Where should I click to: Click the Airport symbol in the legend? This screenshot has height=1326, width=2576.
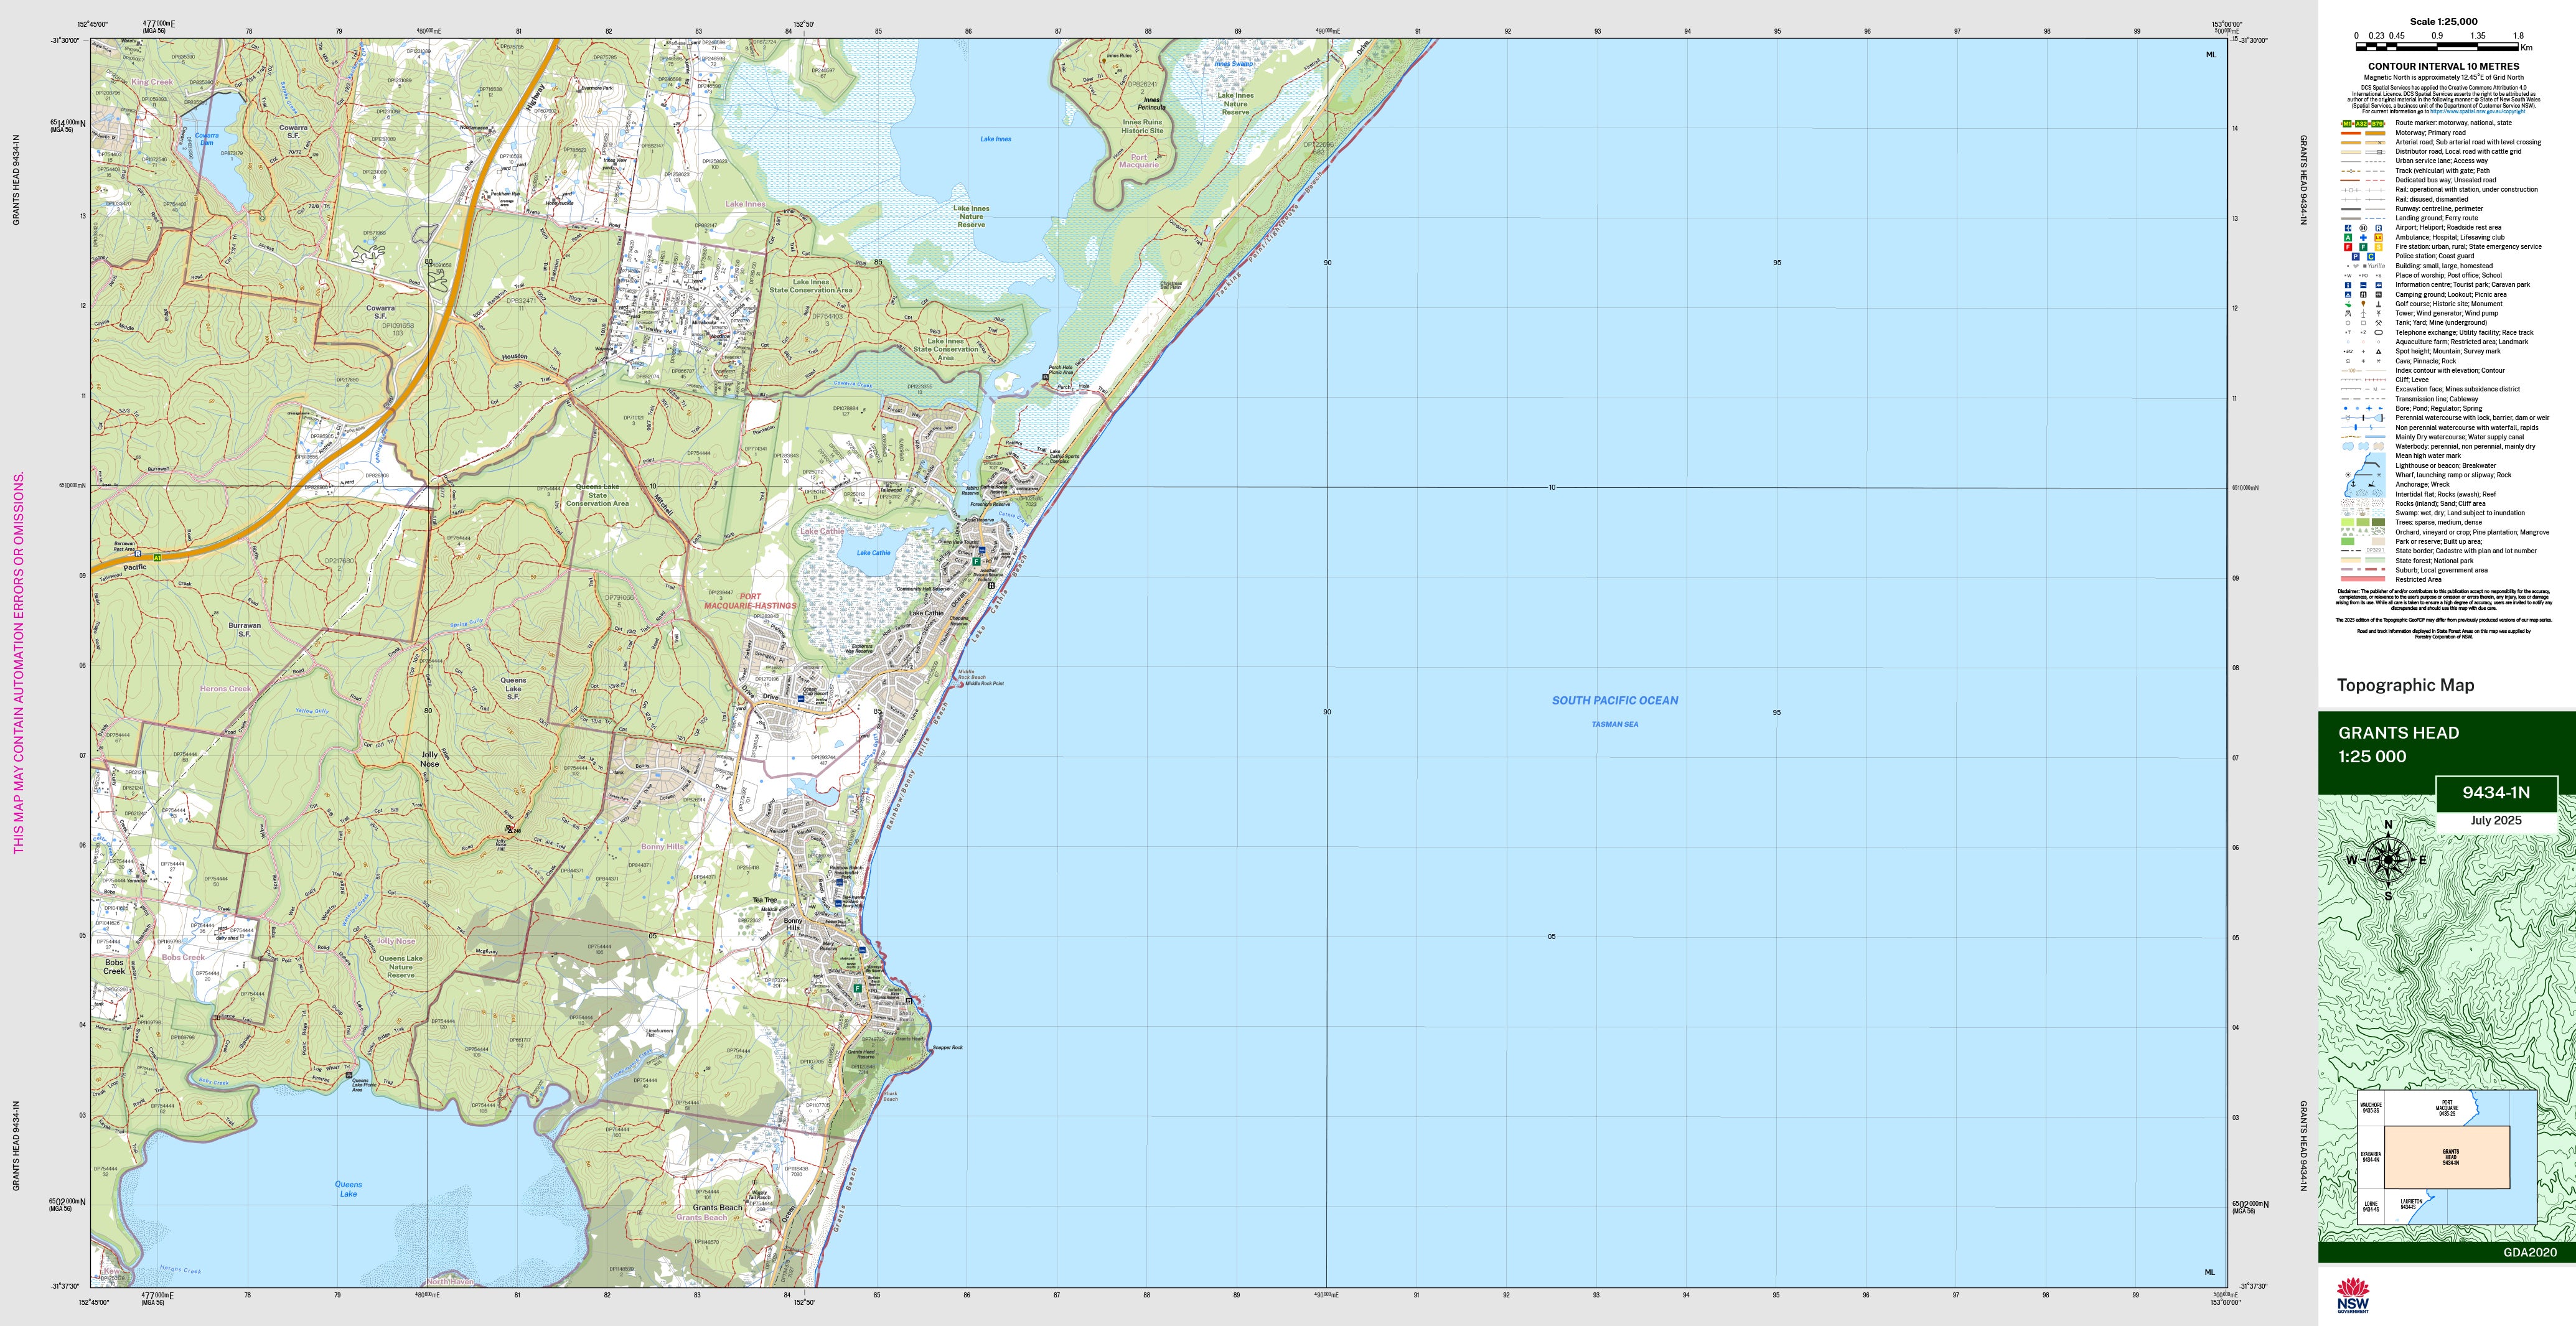point(2348,228)
